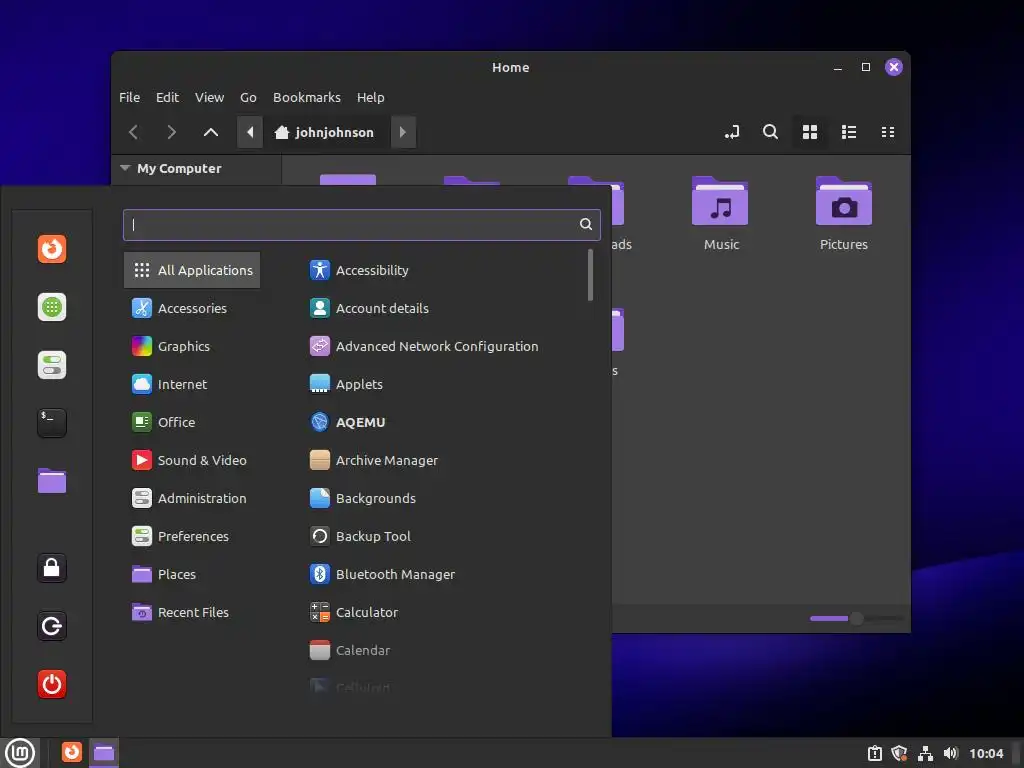
Task: Click the Files toolbar search icon
Action: (x=771, y=132)
